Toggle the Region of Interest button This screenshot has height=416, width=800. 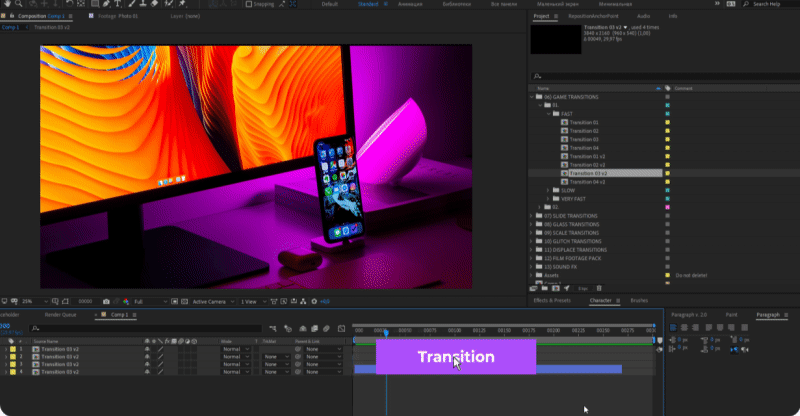click(x=174, y=302)
